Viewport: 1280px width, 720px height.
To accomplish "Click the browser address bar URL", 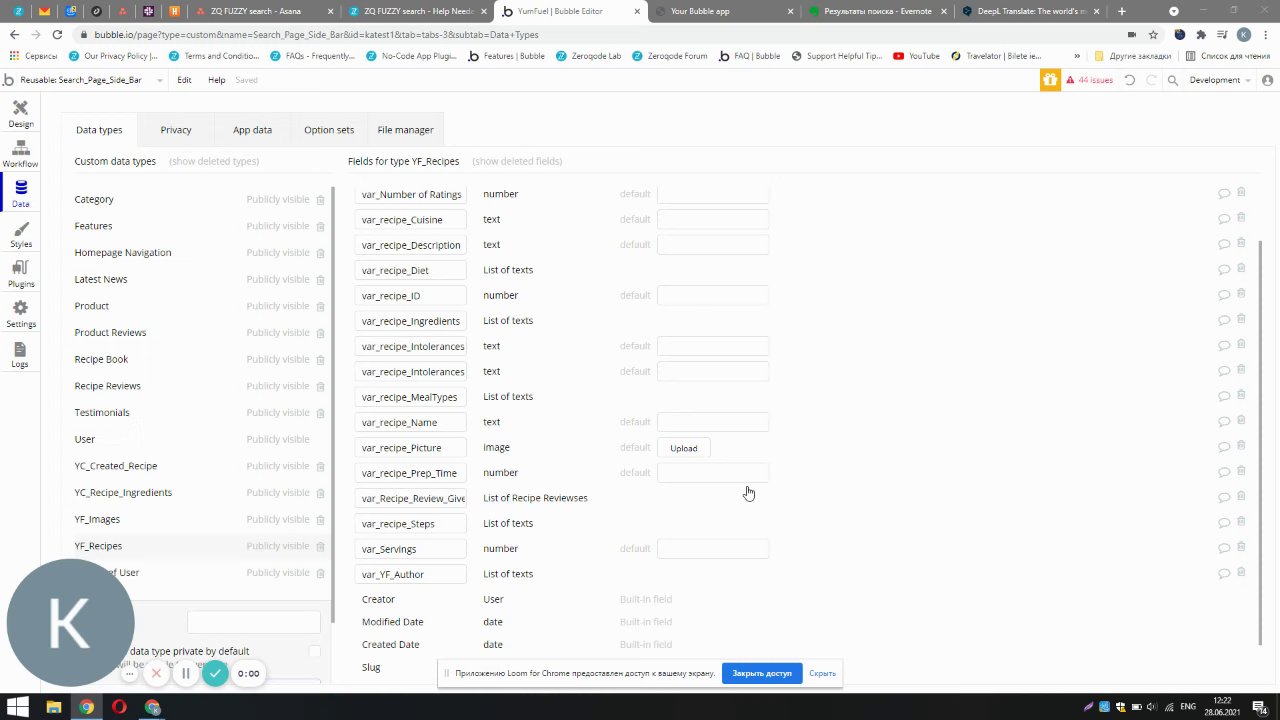I will tap(316, 34).
